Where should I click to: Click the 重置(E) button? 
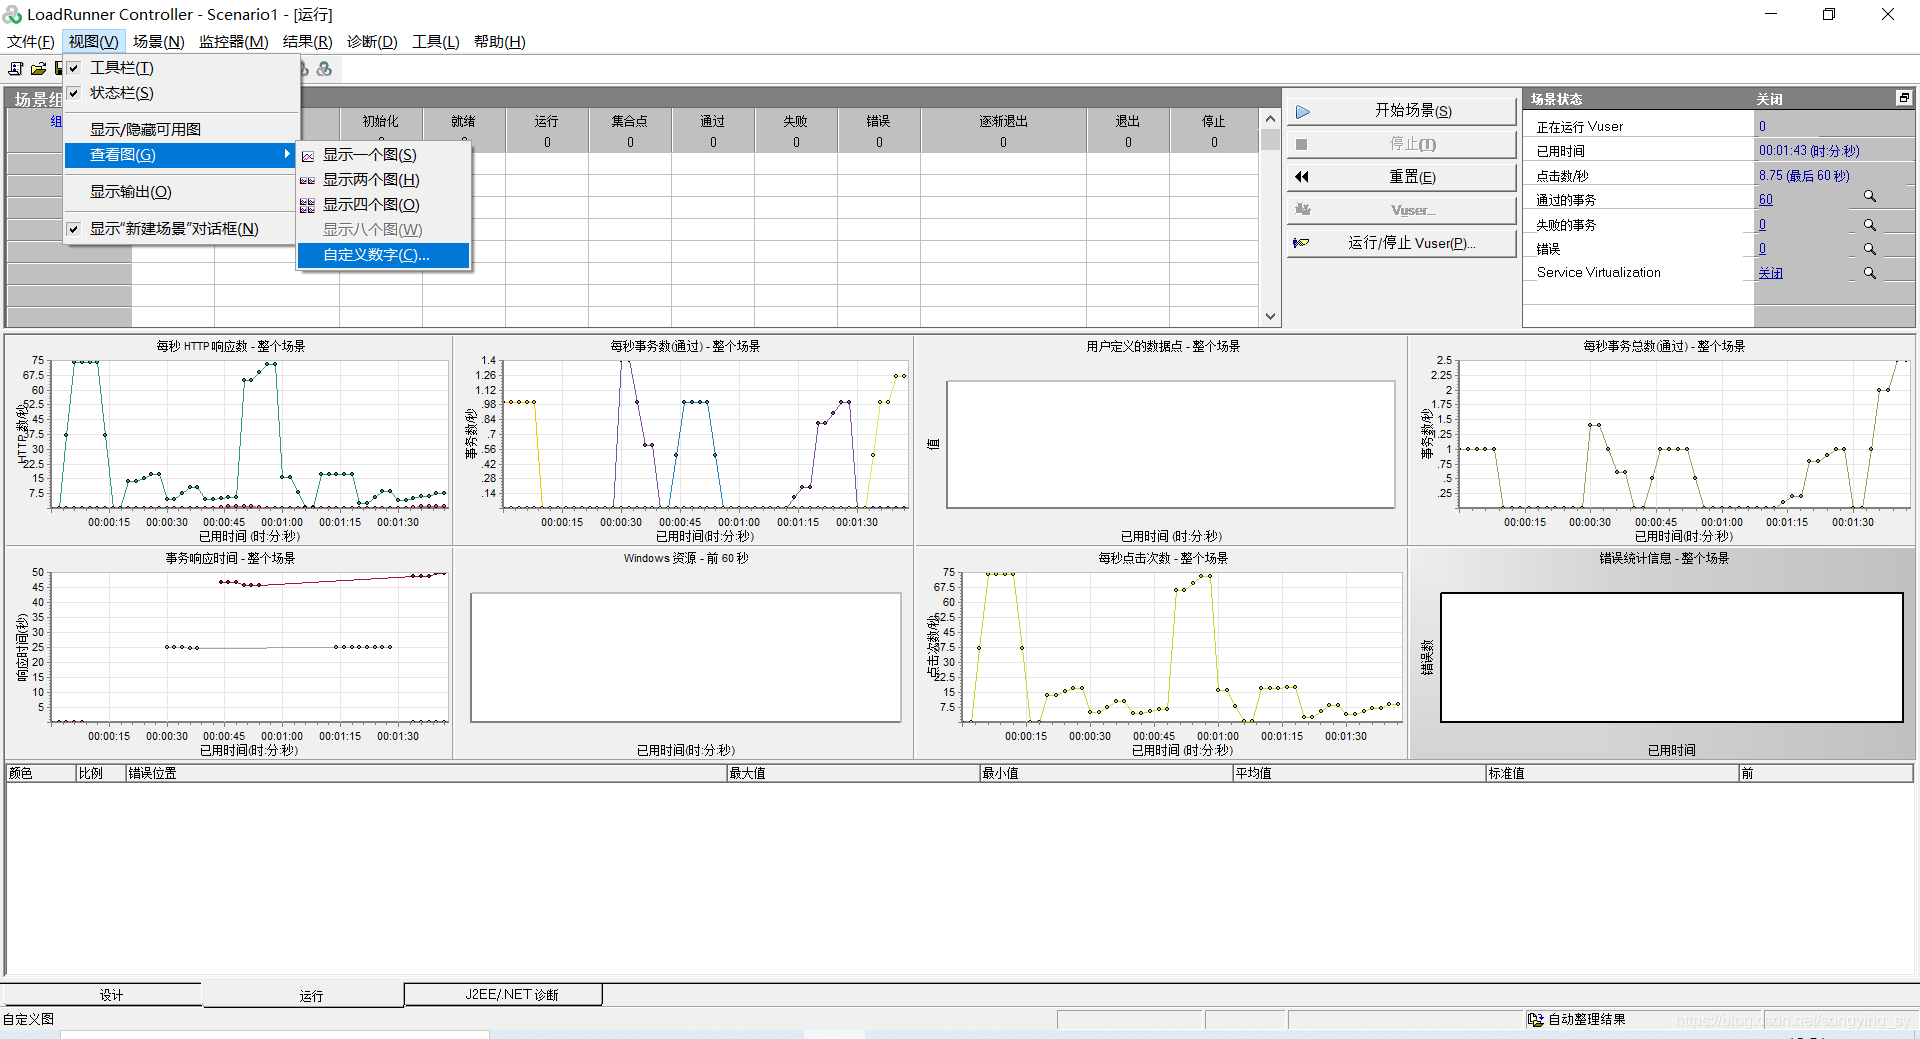(1401, 177)
